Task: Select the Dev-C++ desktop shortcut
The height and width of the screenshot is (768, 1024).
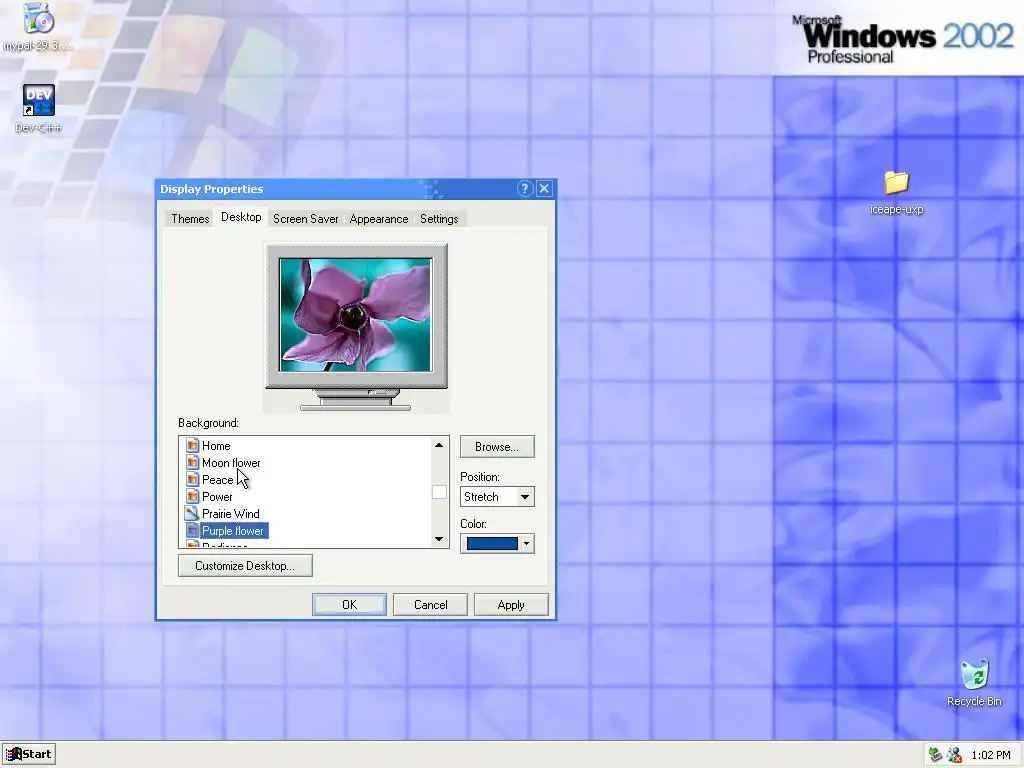Action: pyautogui.click(x=39, y=100)
